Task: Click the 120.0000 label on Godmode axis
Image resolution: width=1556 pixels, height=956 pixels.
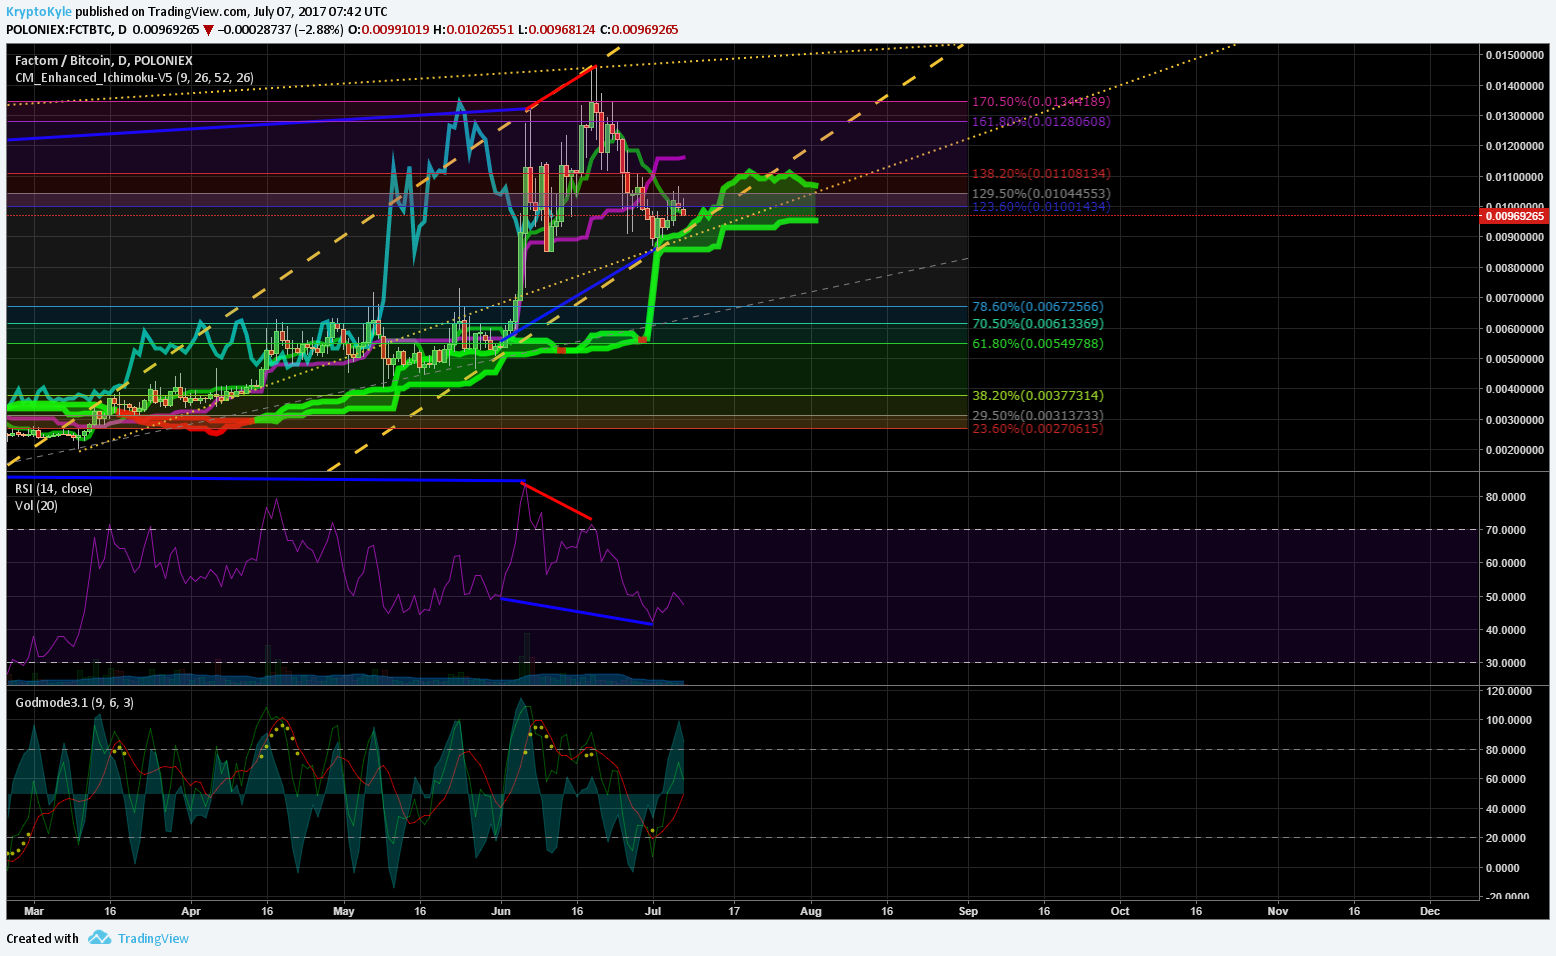Action: tap(1508, 691)
